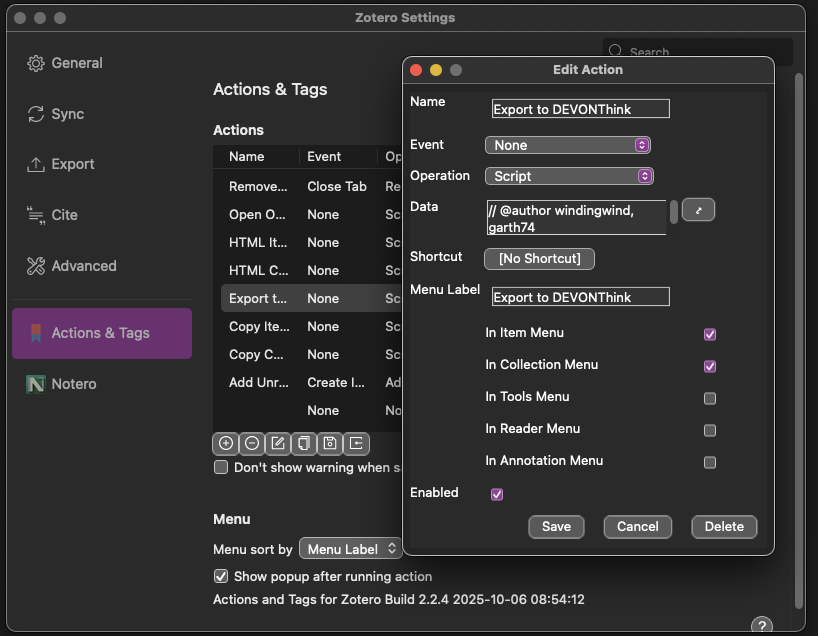Expand the Menu sort by dropdown
This screenshot has height=636, width=818.
click(351, 549)
